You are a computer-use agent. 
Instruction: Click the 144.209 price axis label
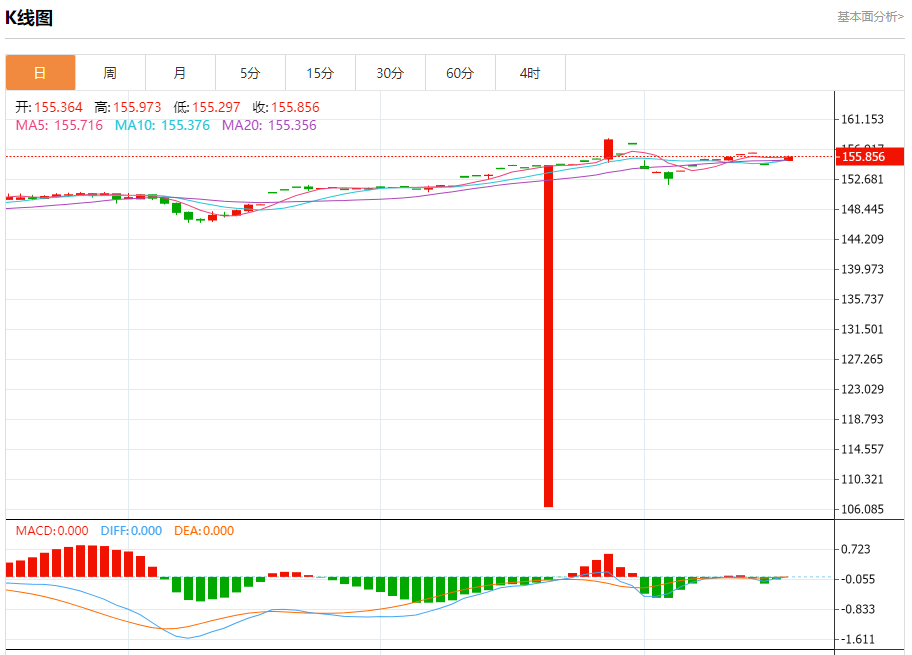pos(863,239)
